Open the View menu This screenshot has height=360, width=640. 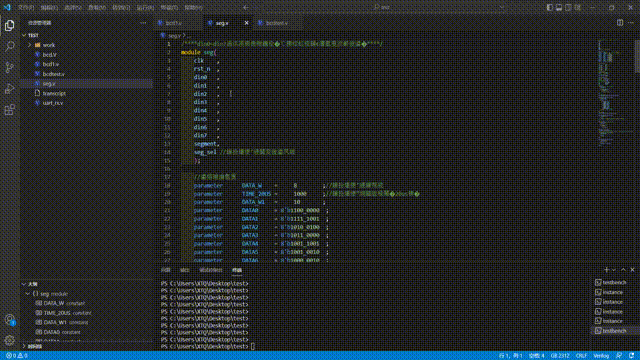coord(97,7)
